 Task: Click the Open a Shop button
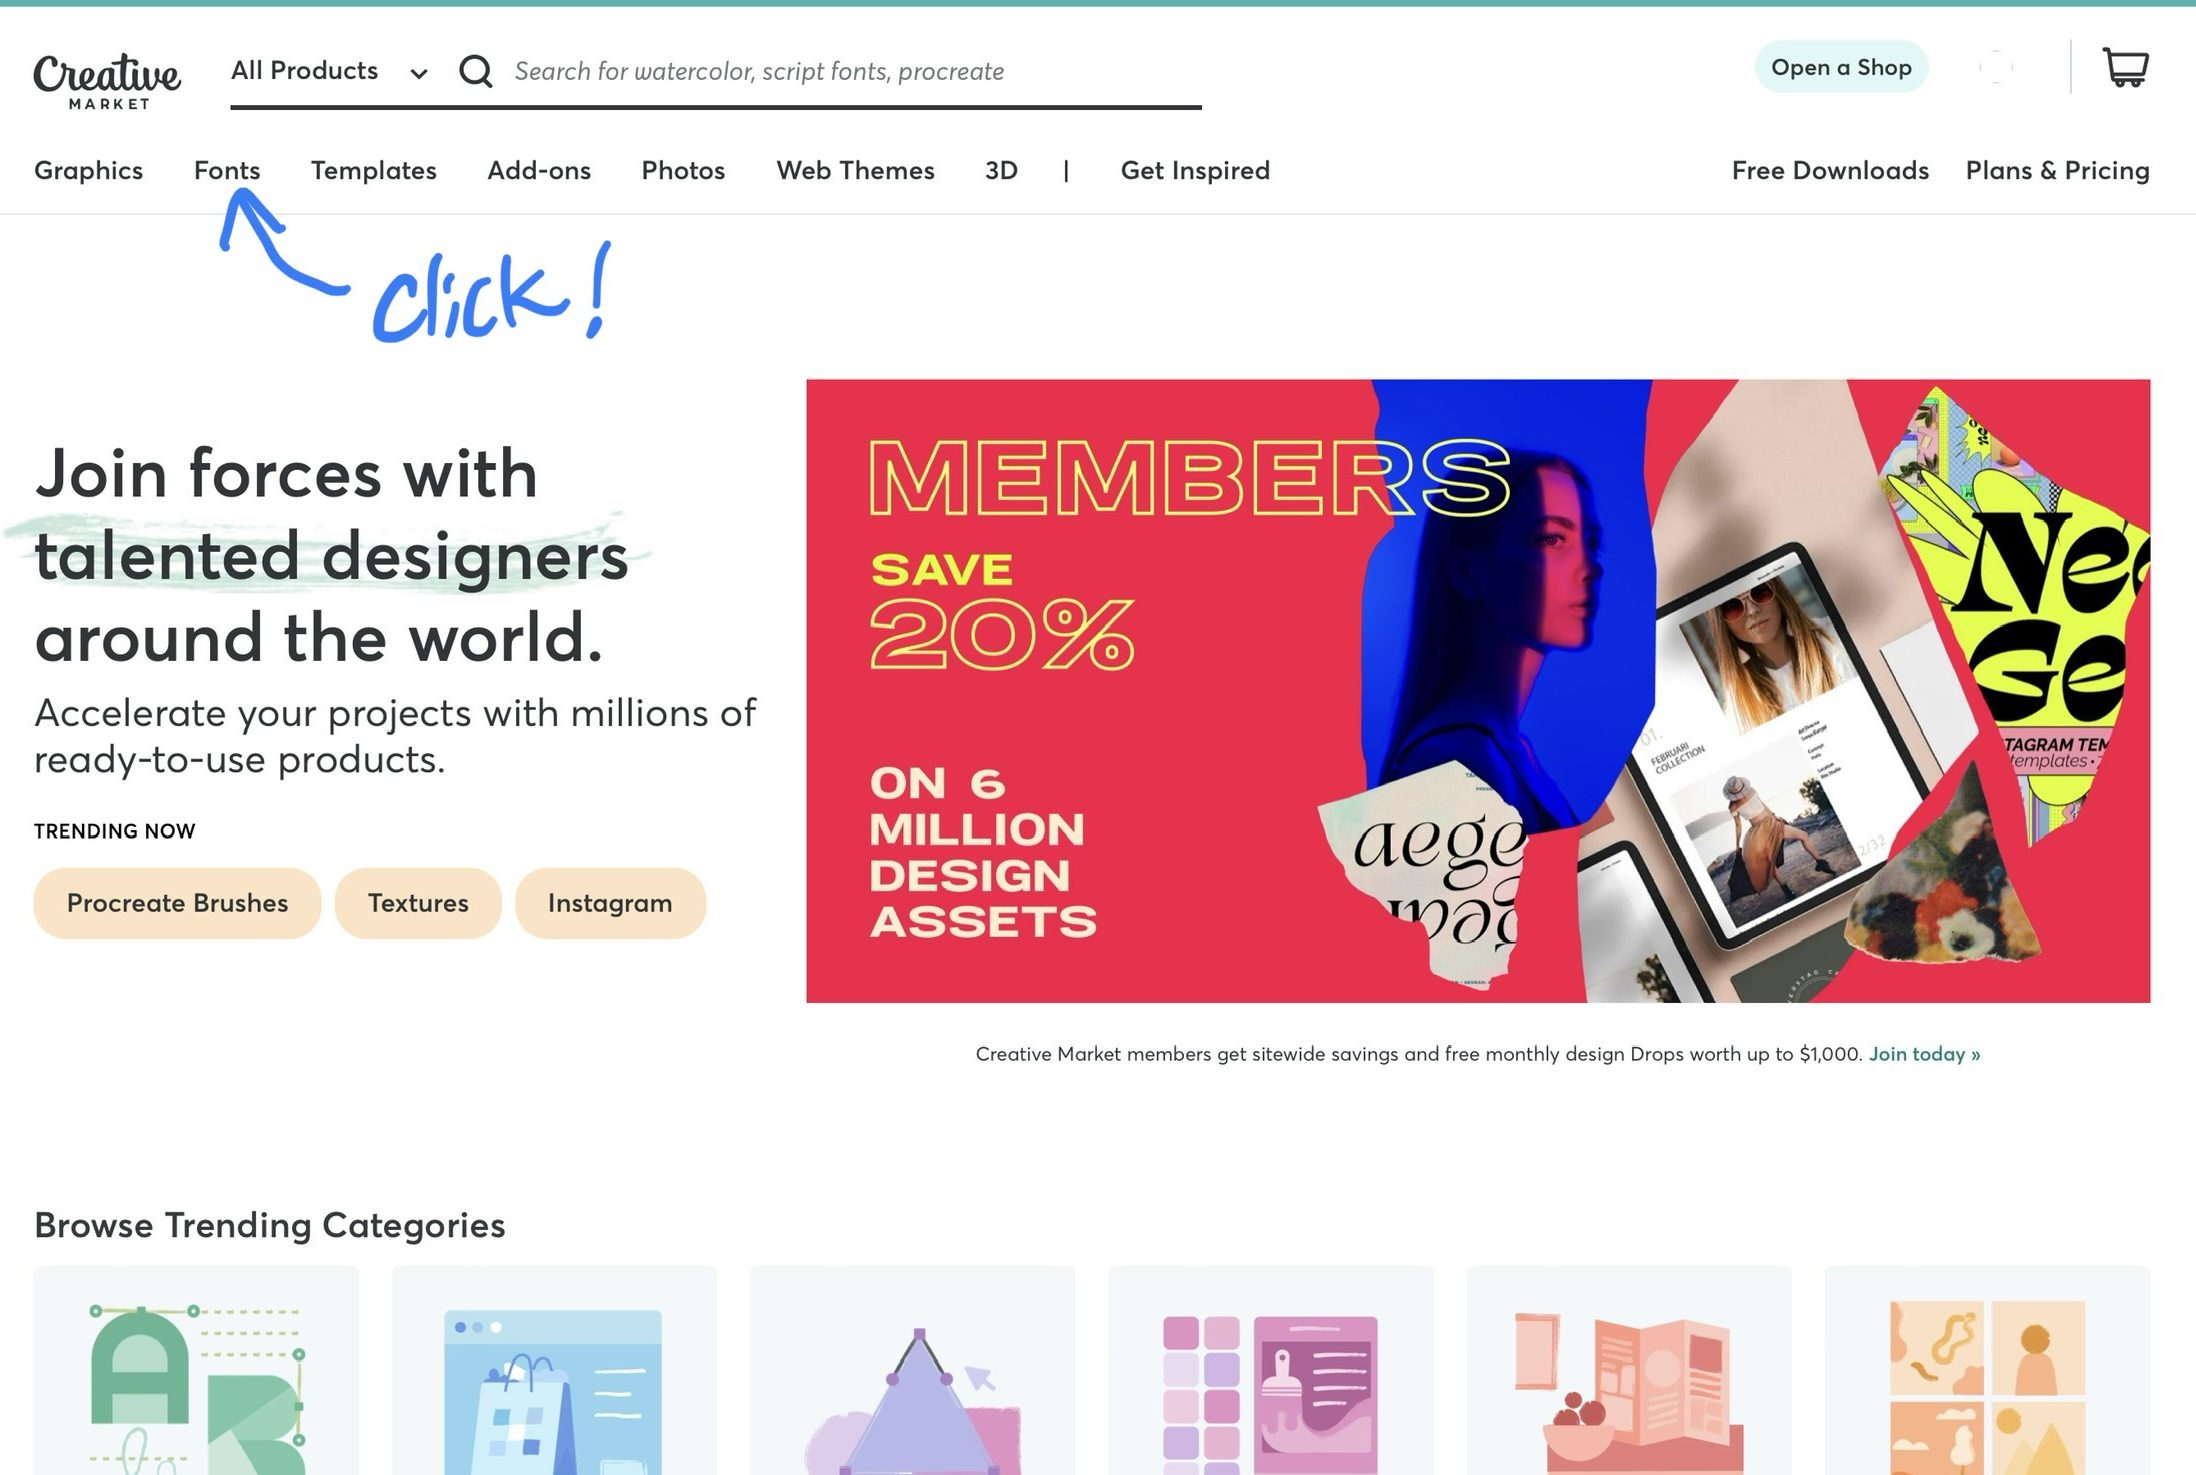[x=1840, y=67]
